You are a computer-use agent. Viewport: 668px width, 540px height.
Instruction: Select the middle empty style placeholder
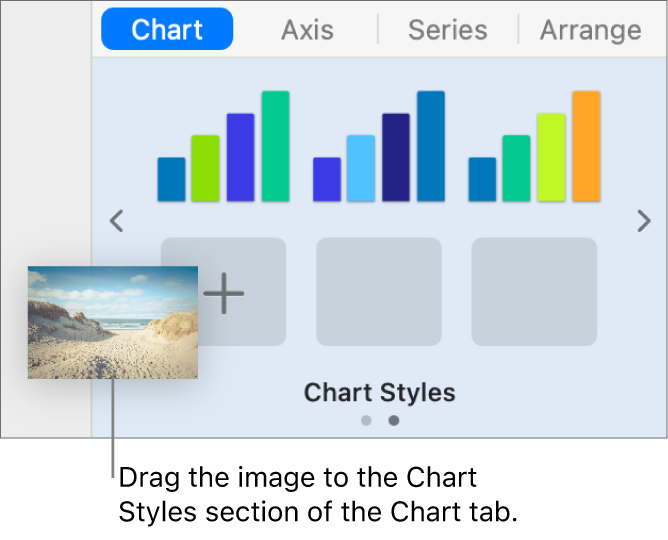click(379, 291)
